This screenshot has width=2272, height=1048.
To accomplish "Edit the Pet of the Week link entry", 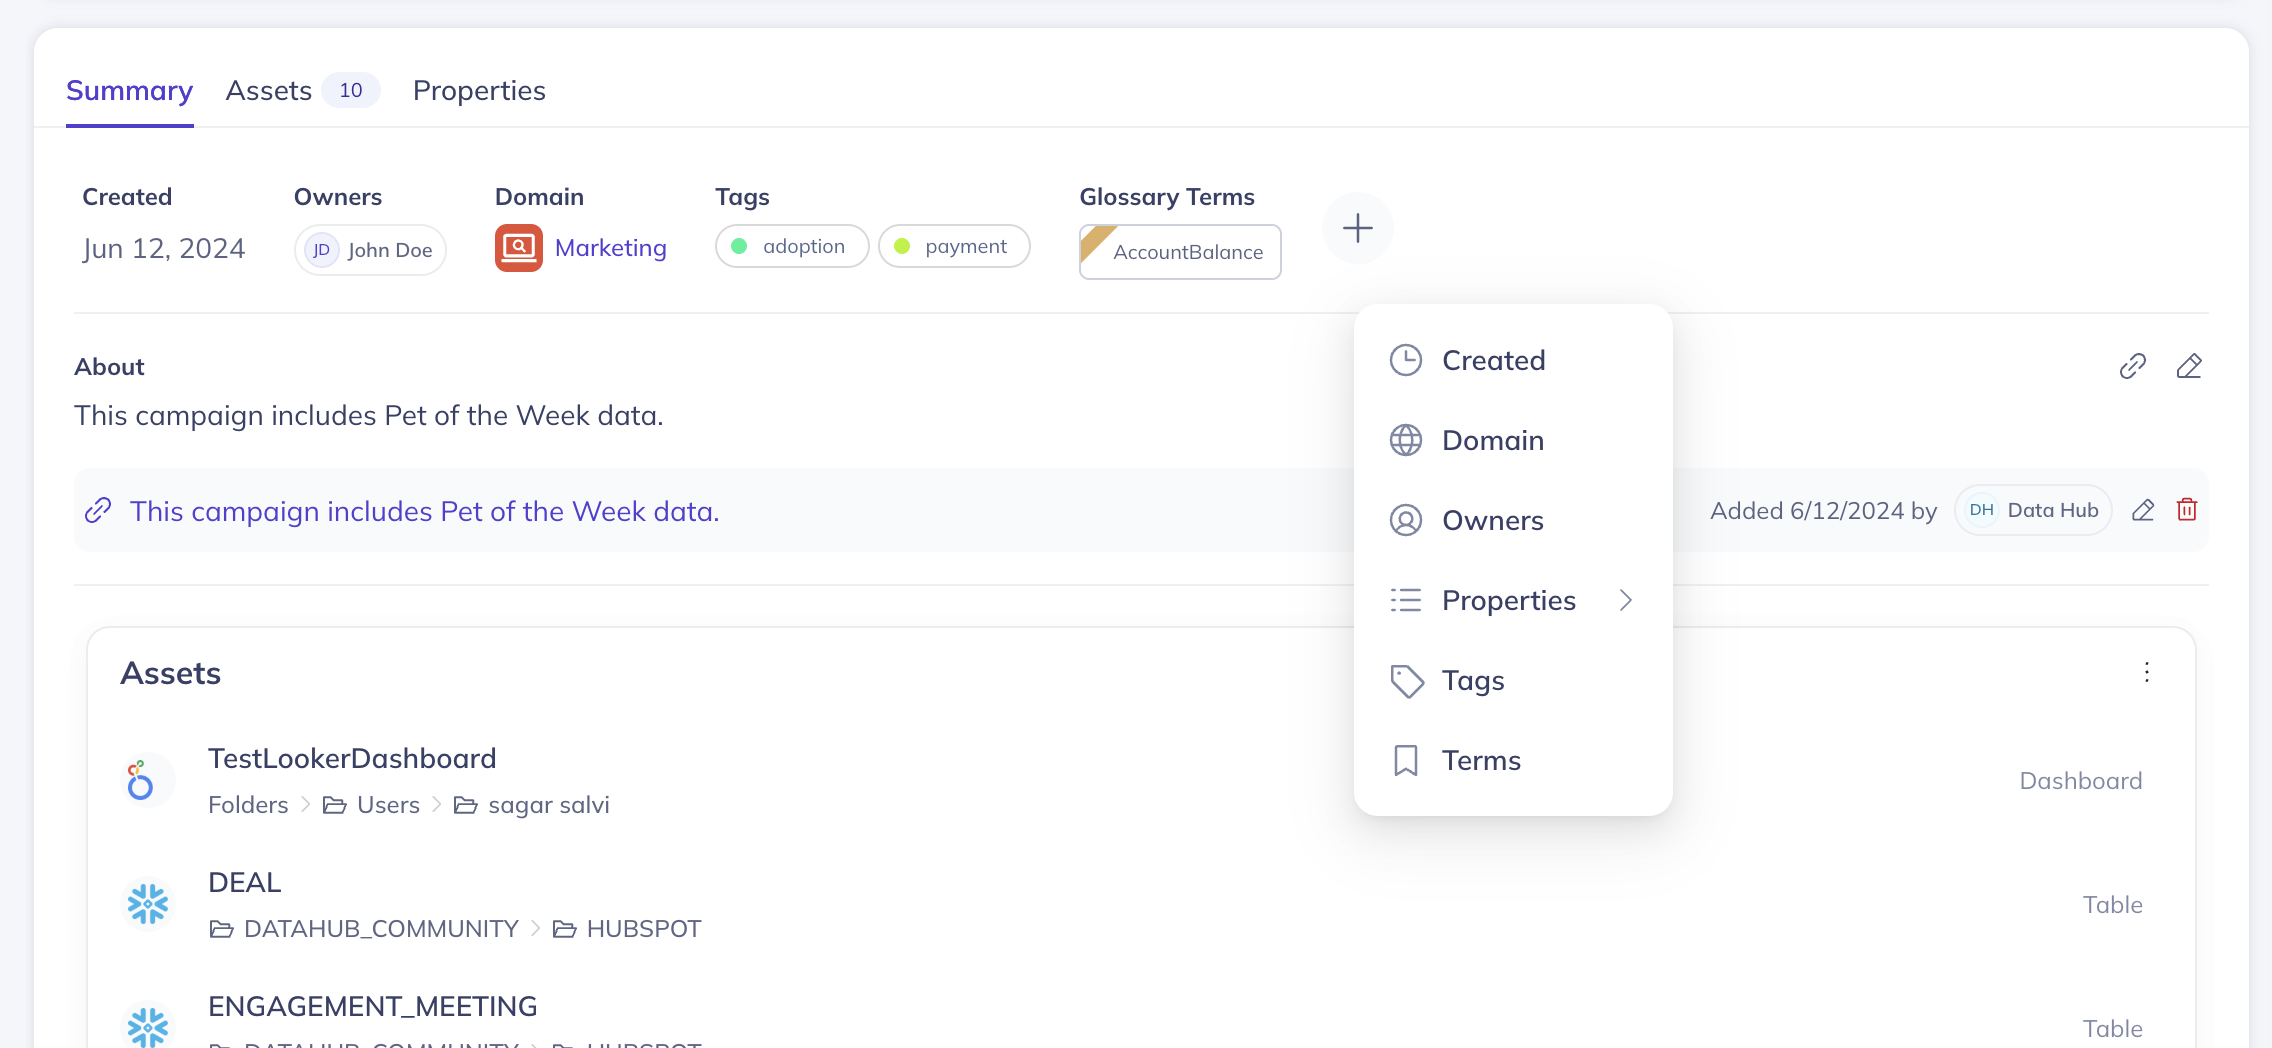I will coord(2143,511).
